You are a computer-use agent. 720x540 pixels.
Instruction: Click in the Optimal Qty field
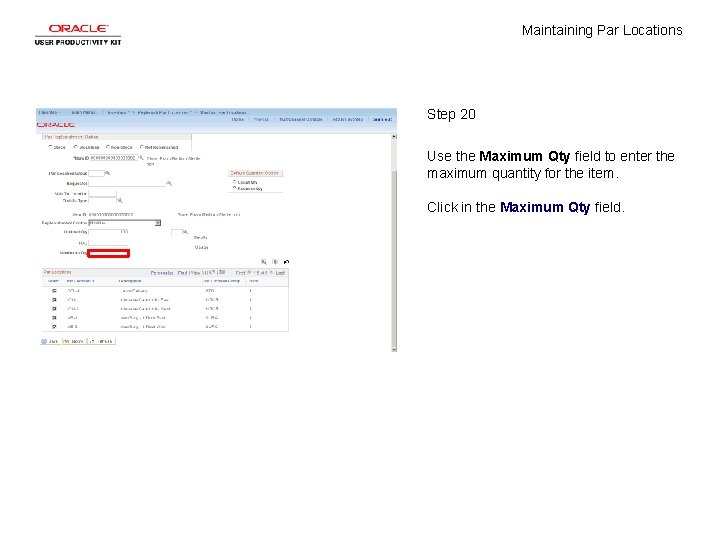click(108, 232)
